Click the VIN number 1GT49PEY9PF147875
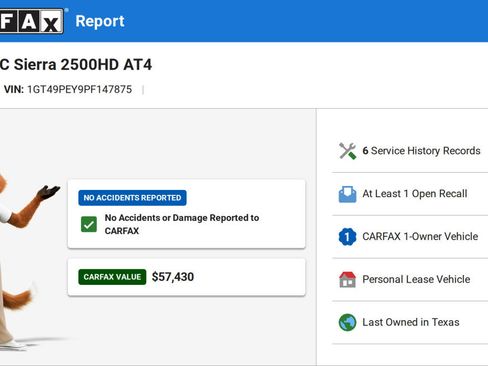The image size is (488, 366). (x=80, y=89)
